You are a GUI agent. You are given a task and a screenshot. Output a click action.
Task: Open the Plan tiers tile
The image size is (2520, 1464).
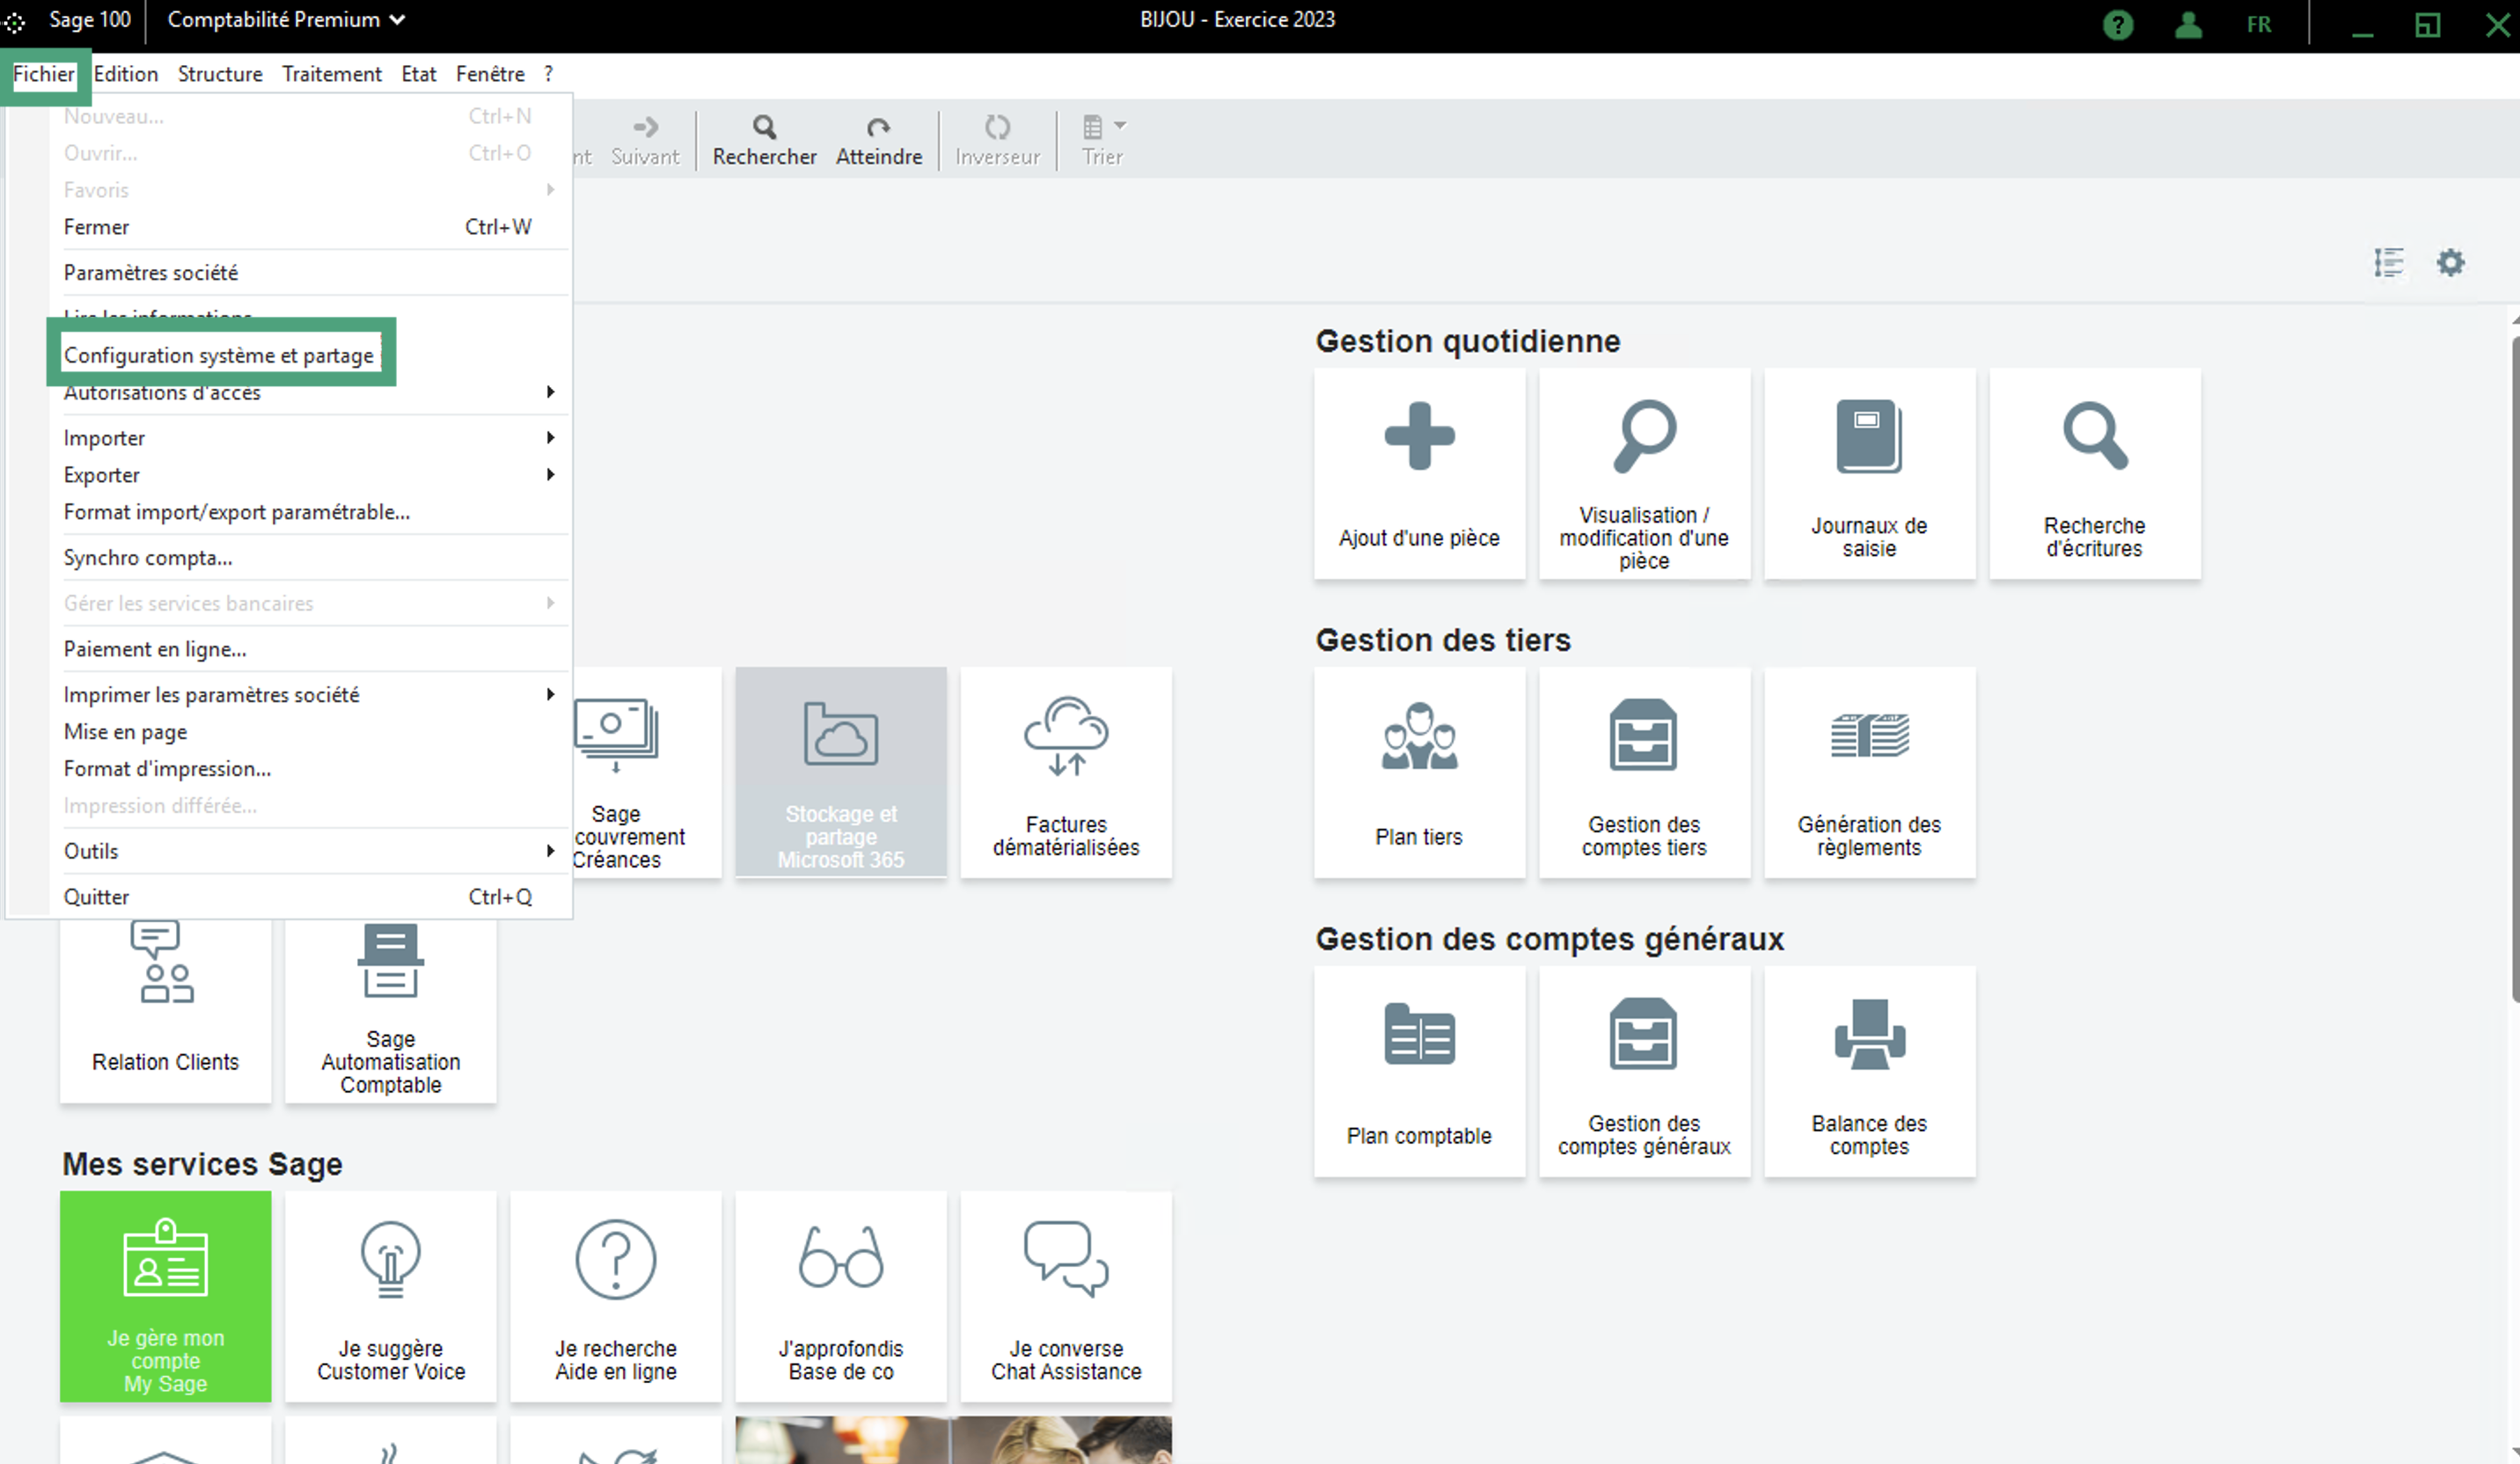point(1419,772)
